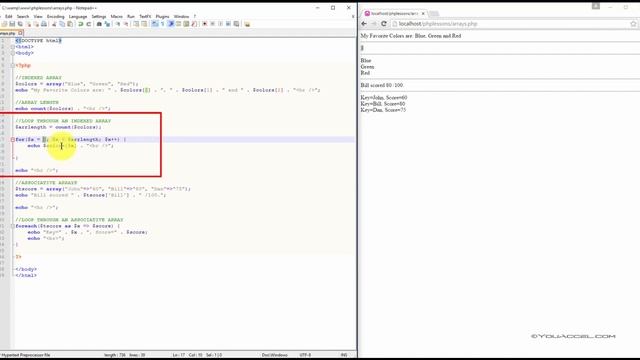The width and height of the screenshot is (640, 360).
Task: Toggle the Indent Guide toolbar icon
Action: coord(171,24)
